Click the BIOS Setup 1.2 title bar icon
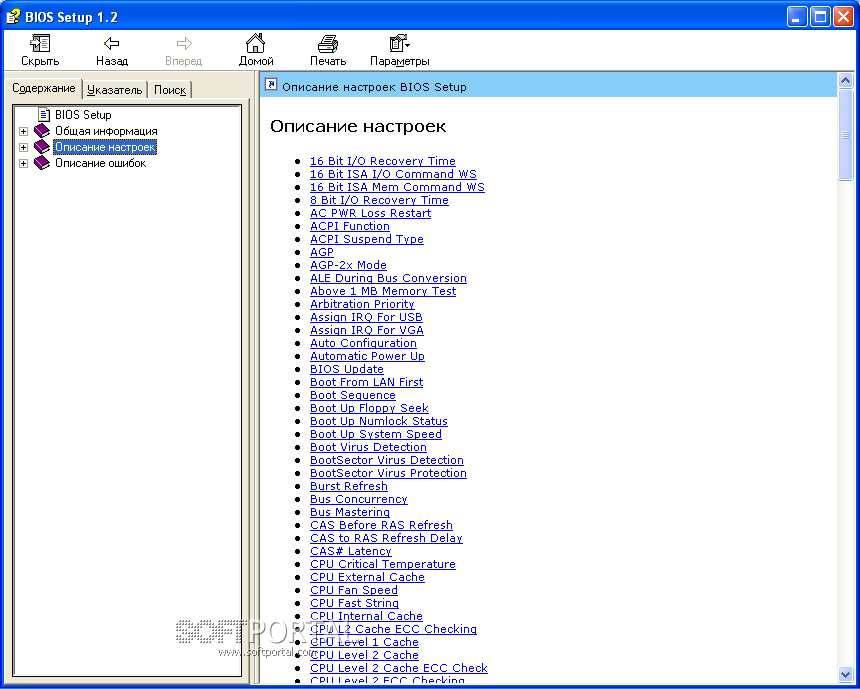The image size is (860, 689). [x=13, y=17]
